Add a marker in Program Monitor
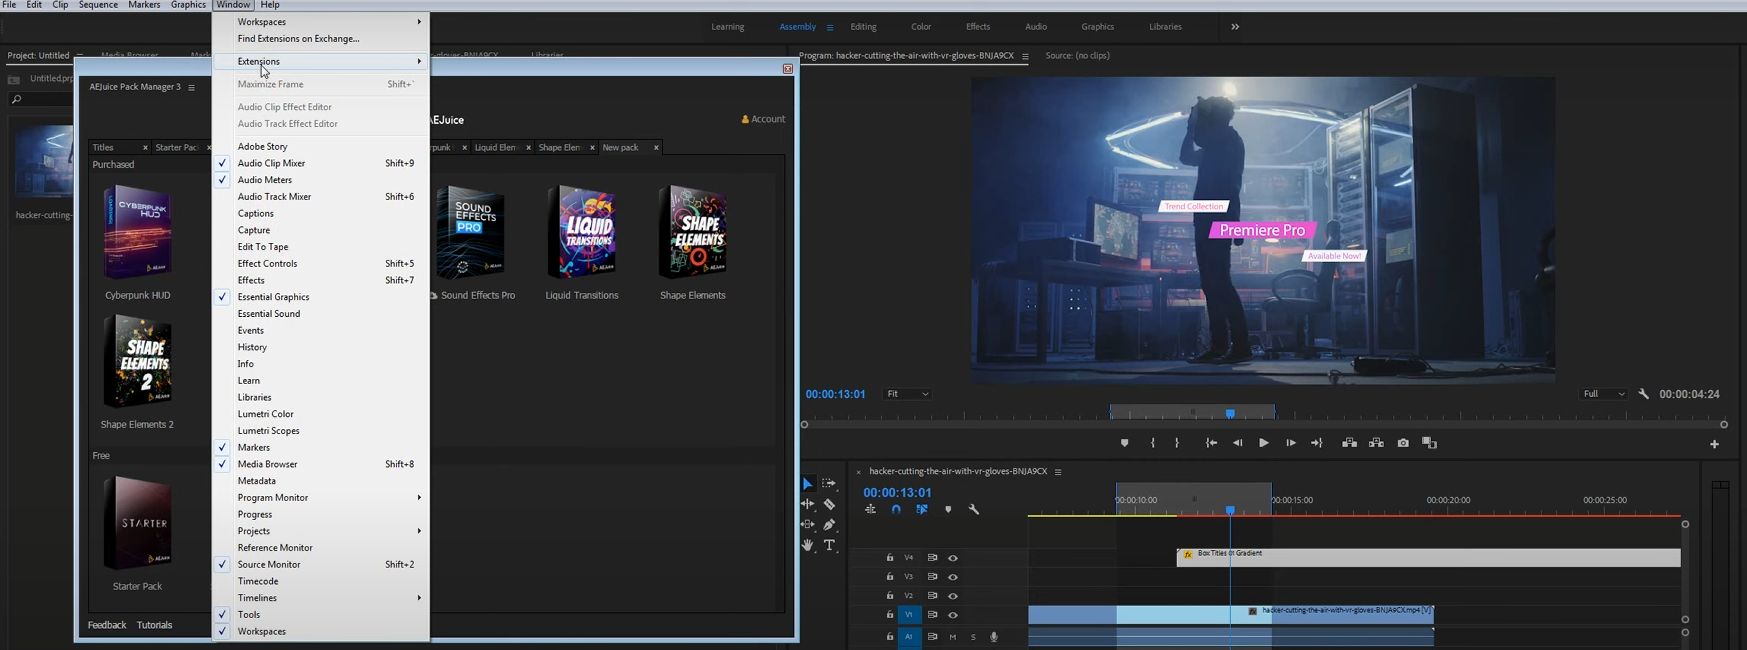1747x650 pixels. click(1125, 443)
